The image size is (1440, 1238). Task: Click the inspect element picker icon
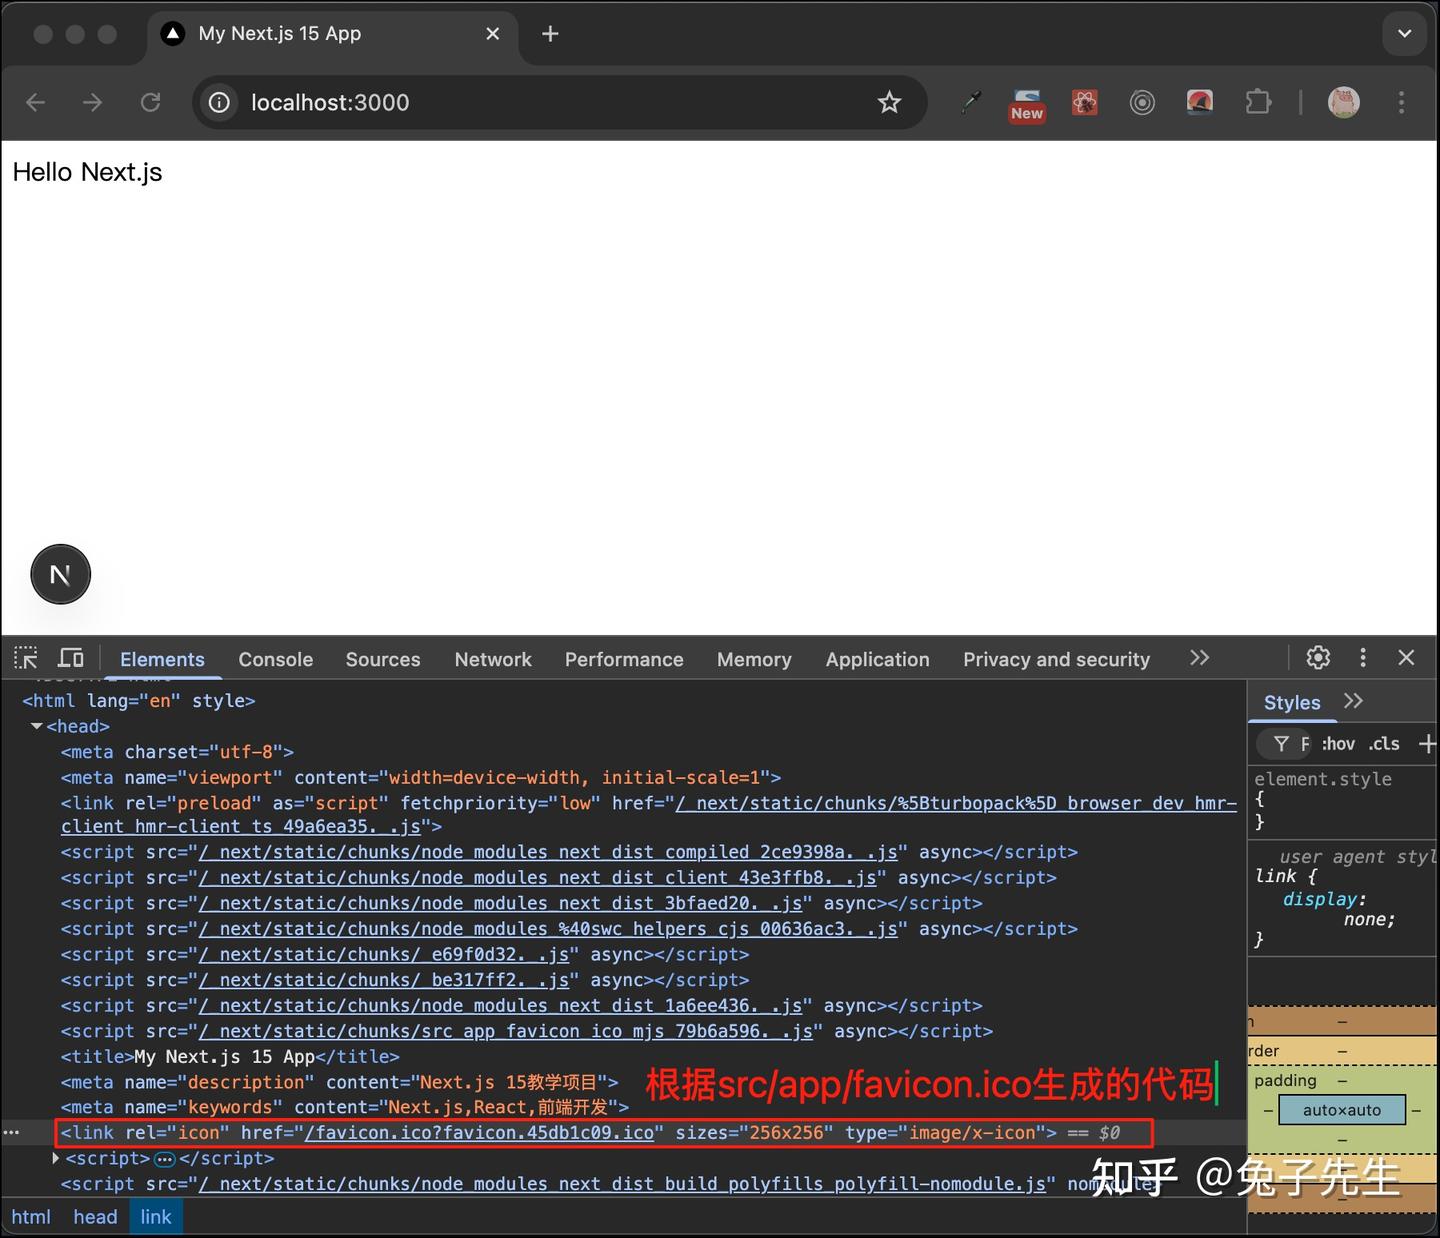[x=26, y=658]
